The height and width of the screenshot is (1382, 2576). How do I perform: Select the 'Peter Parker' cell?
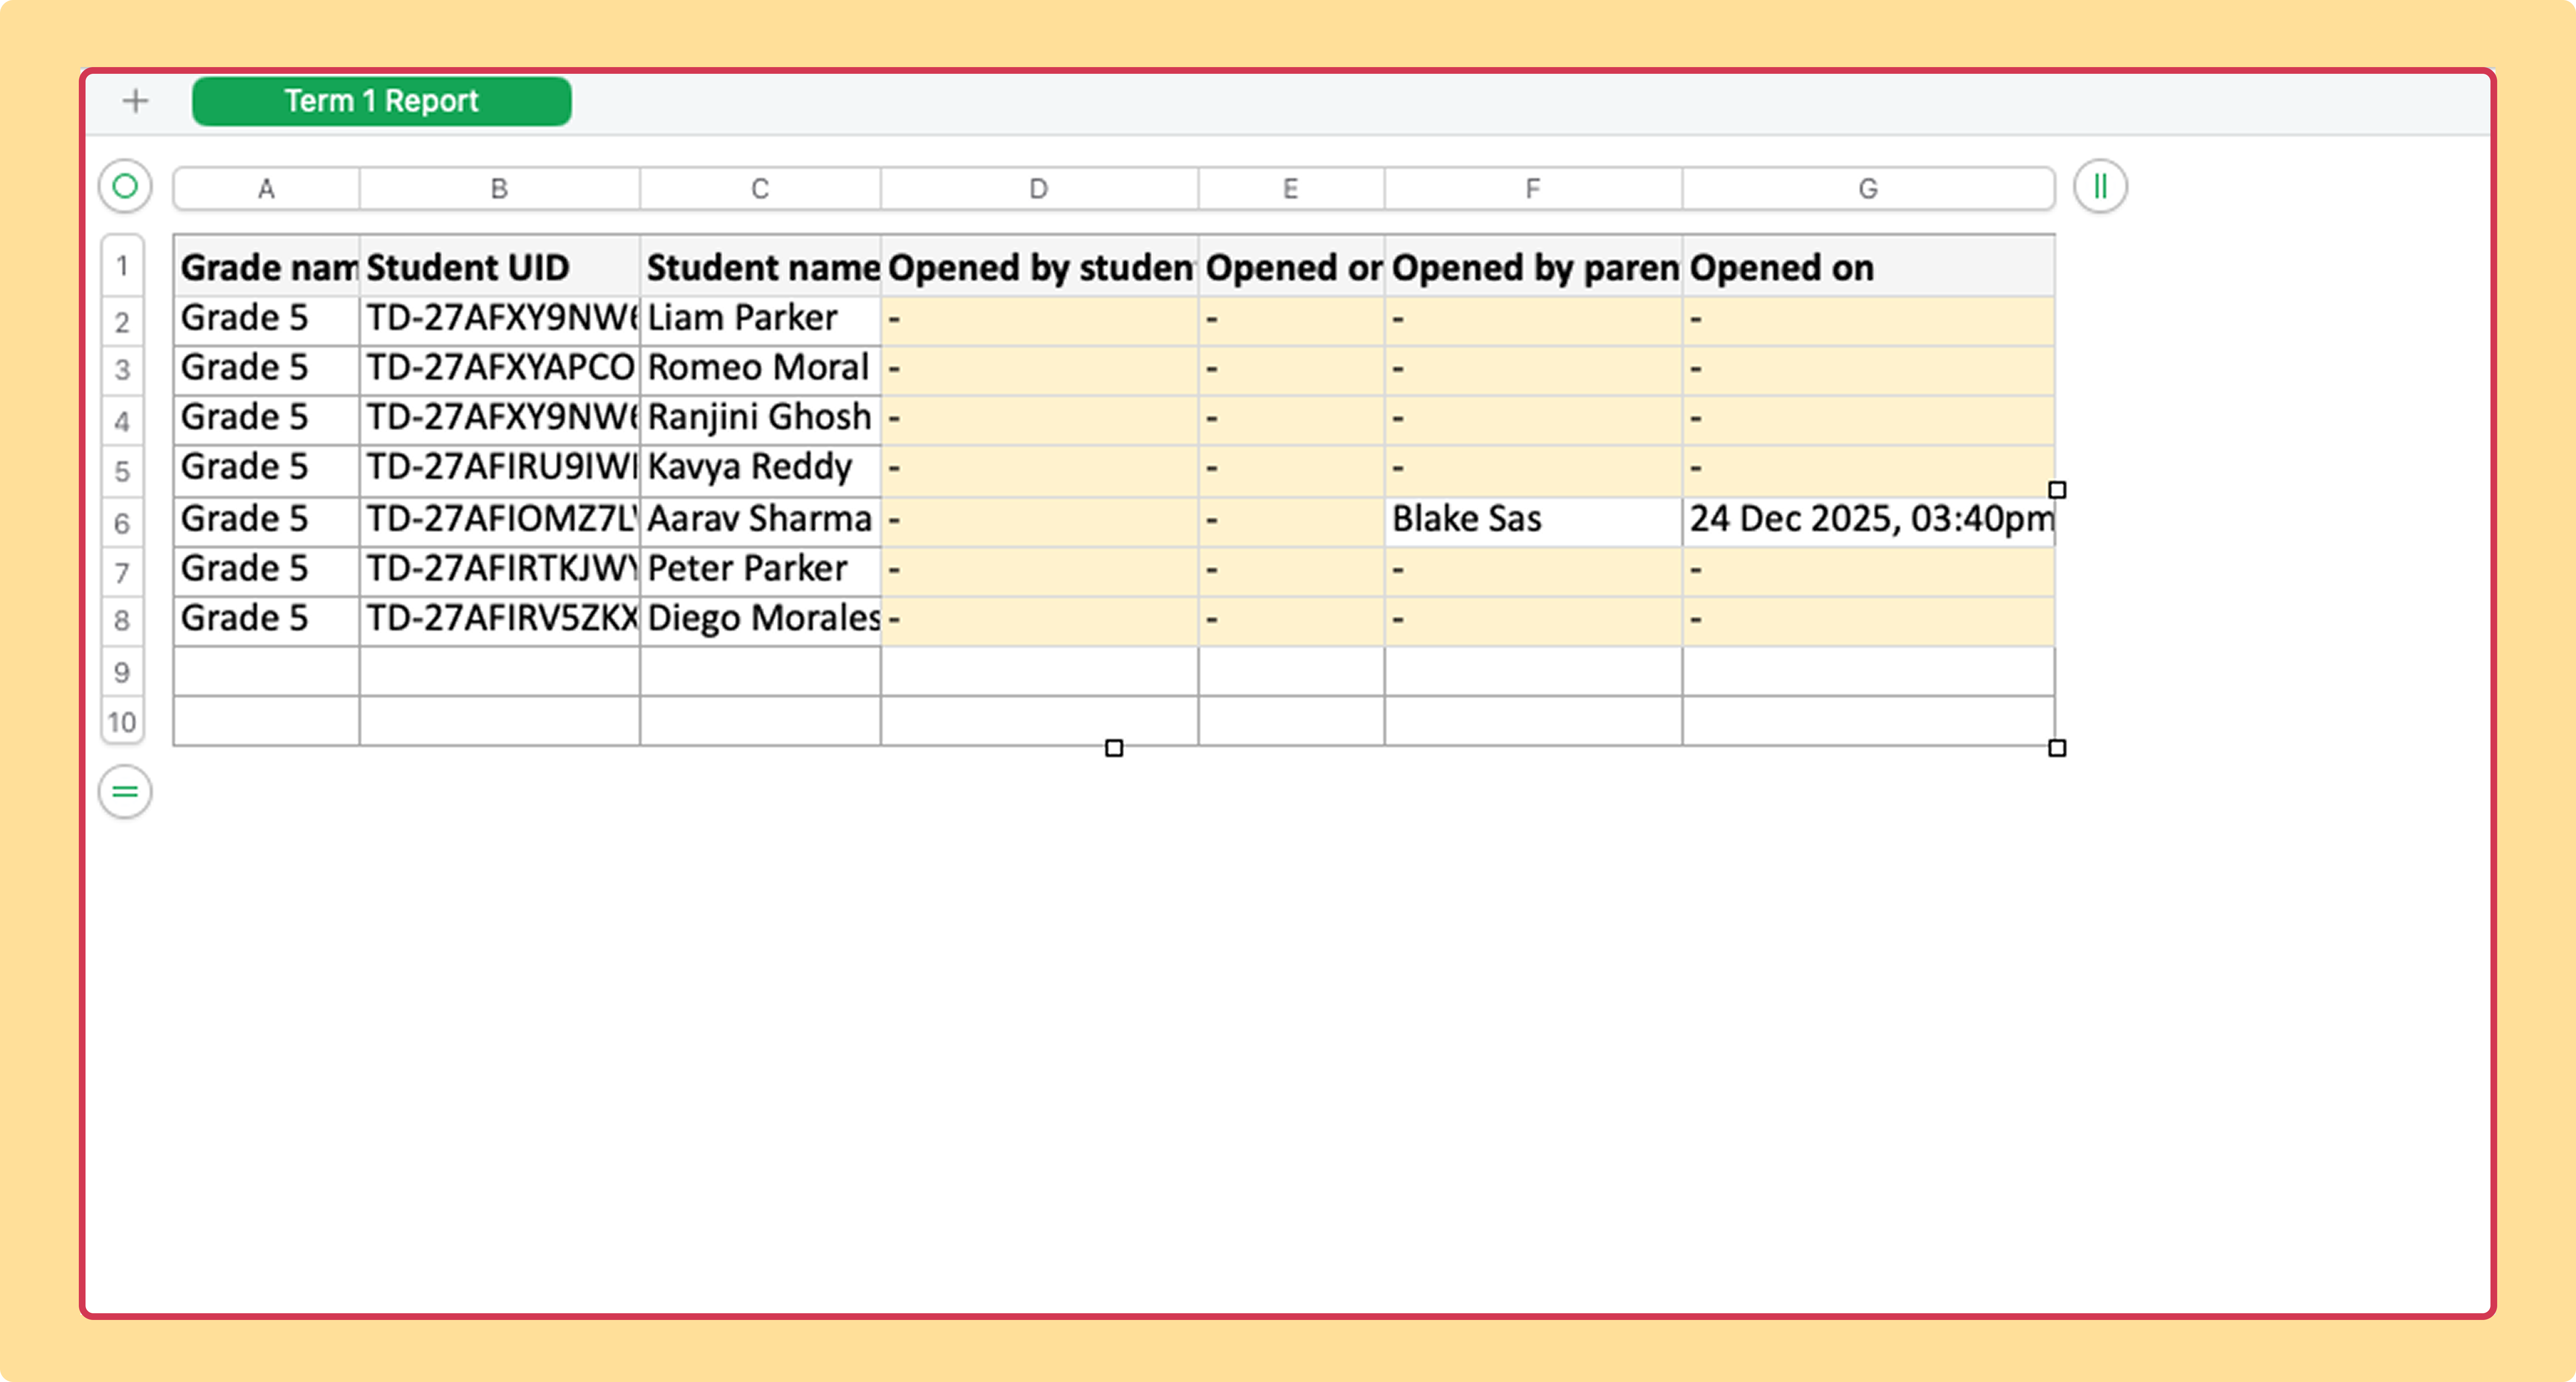(760, 571)
